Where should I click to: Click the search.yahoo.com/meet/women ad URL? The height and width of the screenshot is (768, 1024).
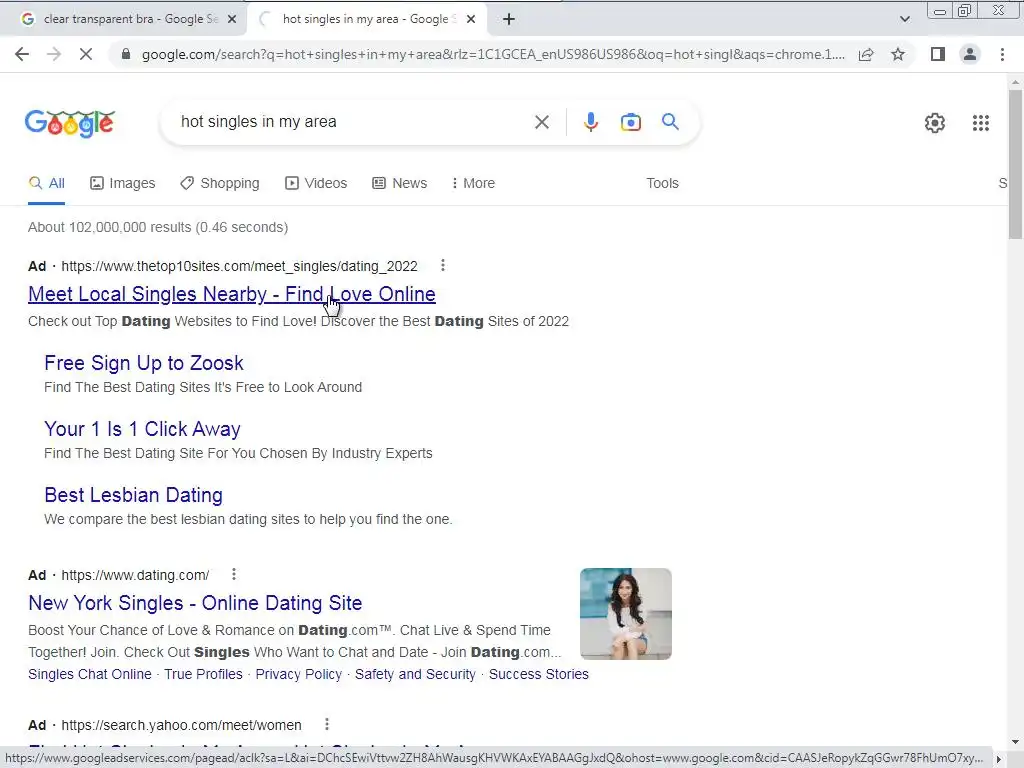[x=182, y=726]
